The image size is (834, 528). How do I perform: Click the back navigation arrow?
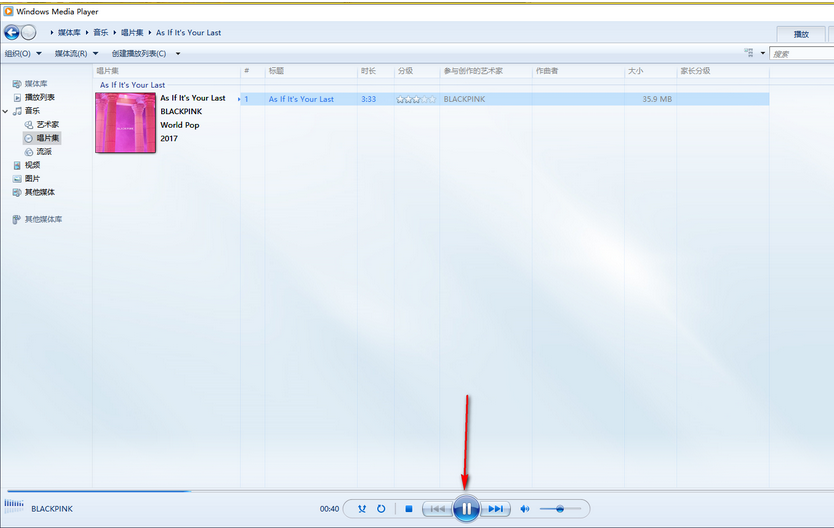(12, 32)
